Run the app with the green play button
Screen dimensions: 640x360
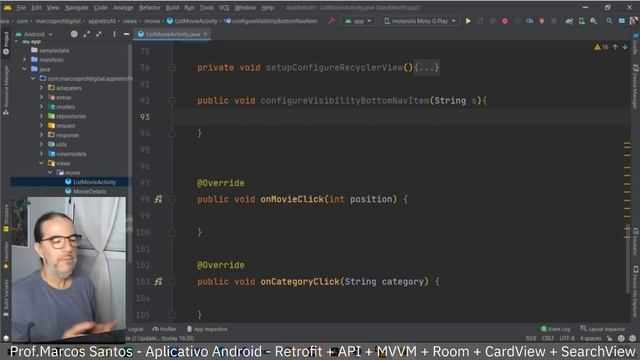pos(468,21)
